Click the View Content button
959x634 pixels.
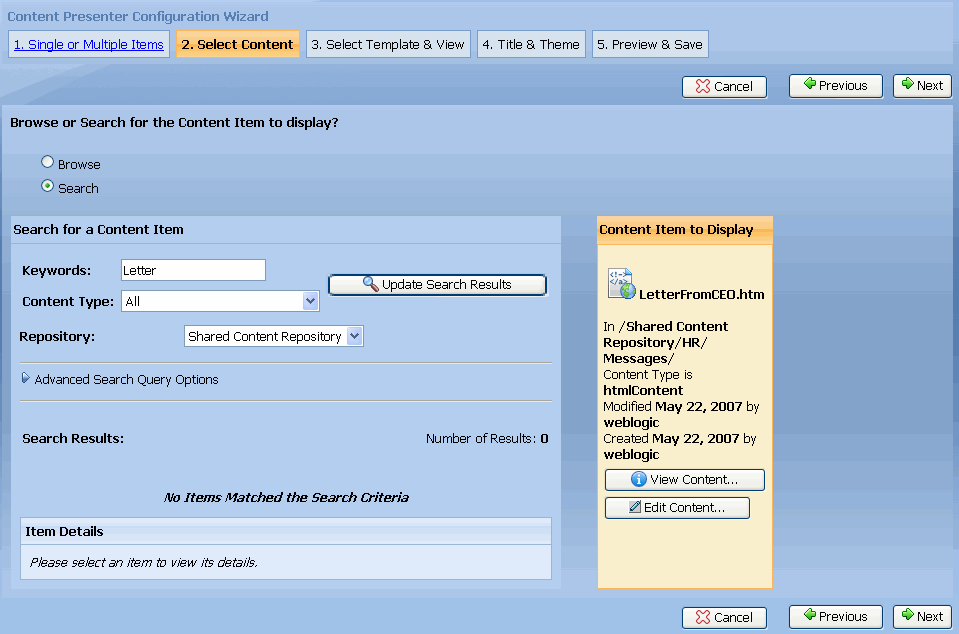click(684, 480)
